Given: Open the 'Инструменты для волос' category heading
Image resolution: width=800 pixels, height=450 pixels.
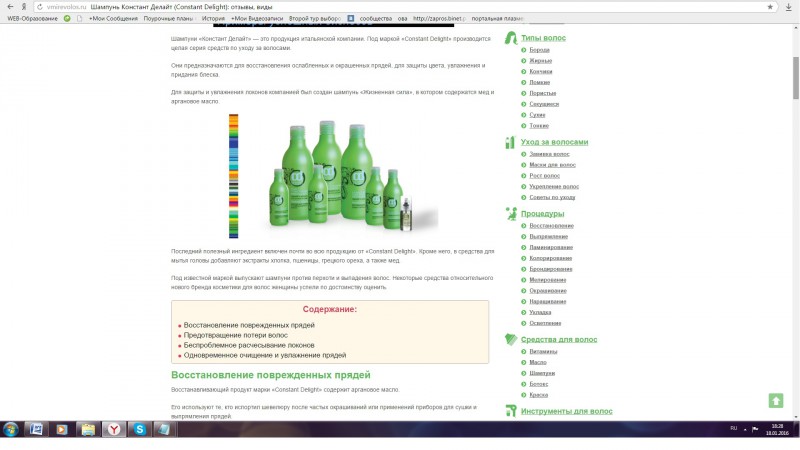Looking at the screenshot, I should tap(566, 411).
